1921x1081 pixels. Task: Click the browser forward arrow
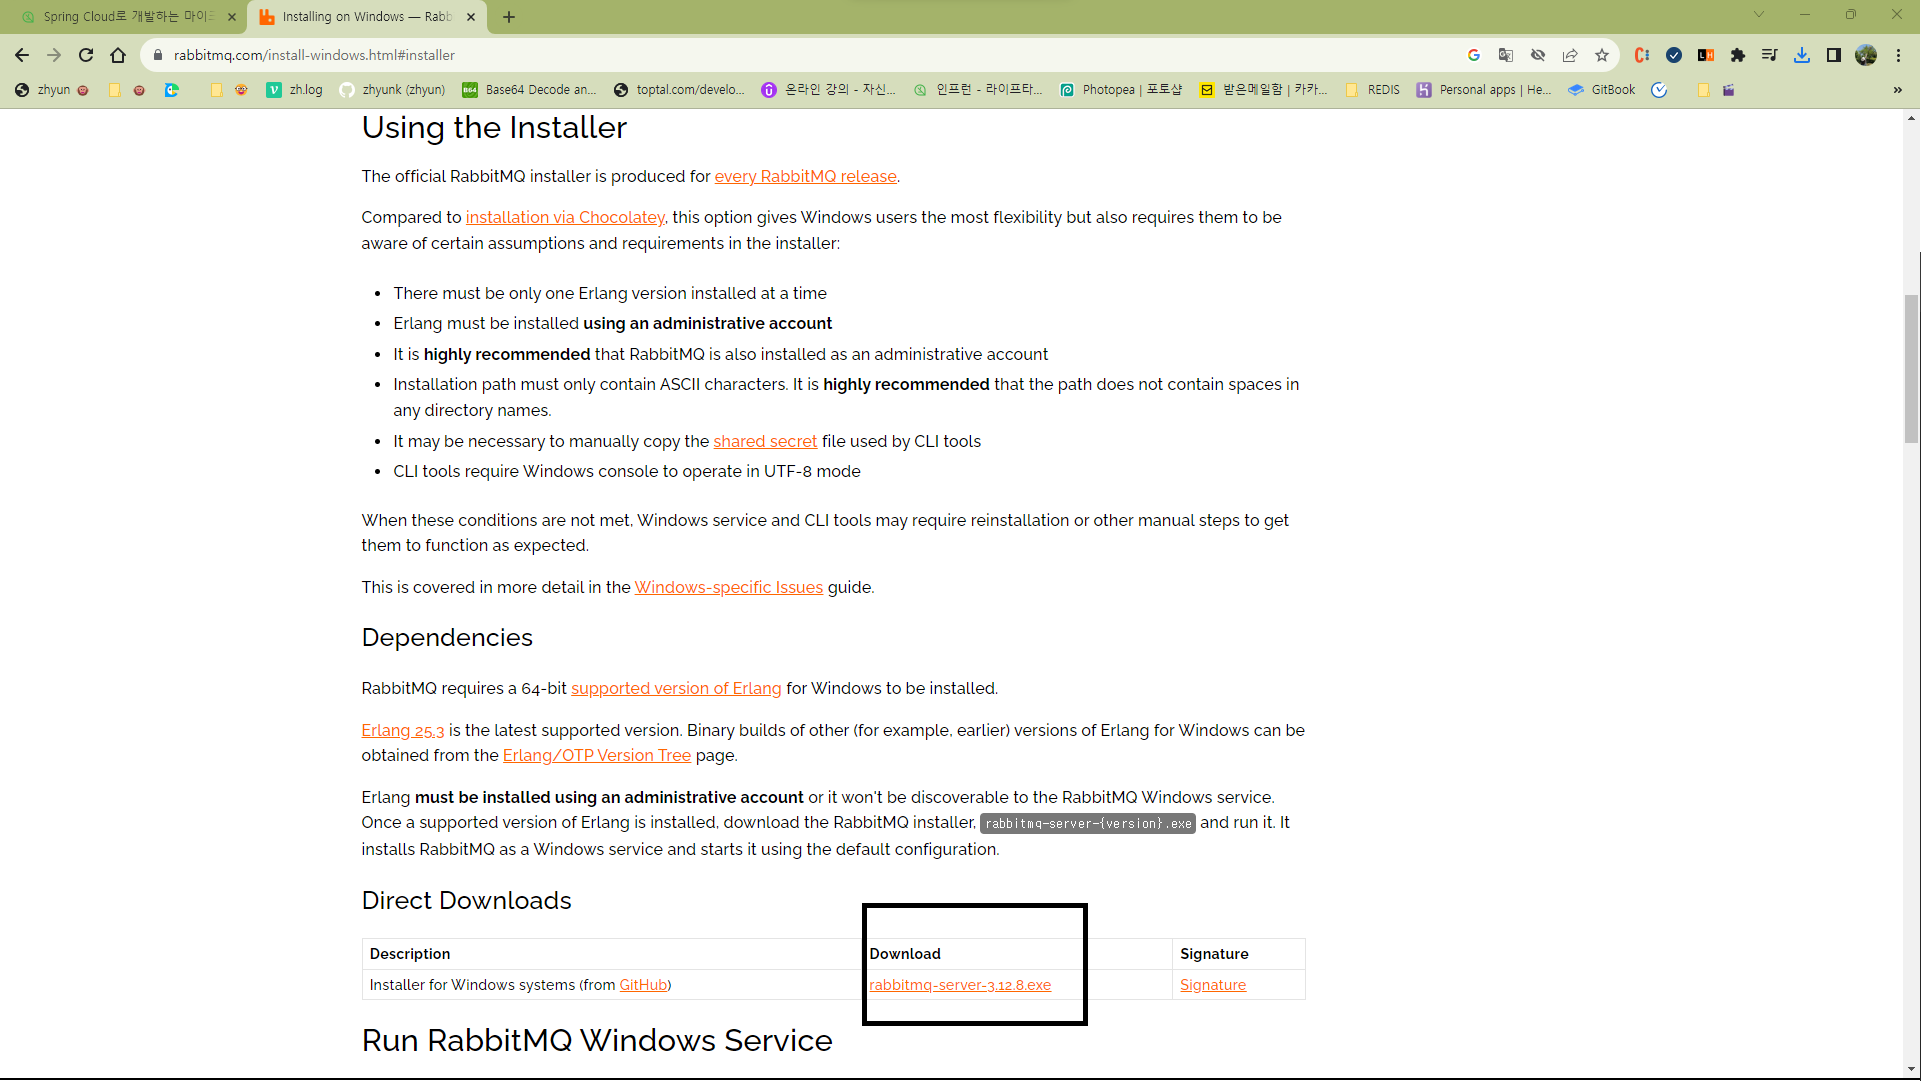[x=54, y=55]
